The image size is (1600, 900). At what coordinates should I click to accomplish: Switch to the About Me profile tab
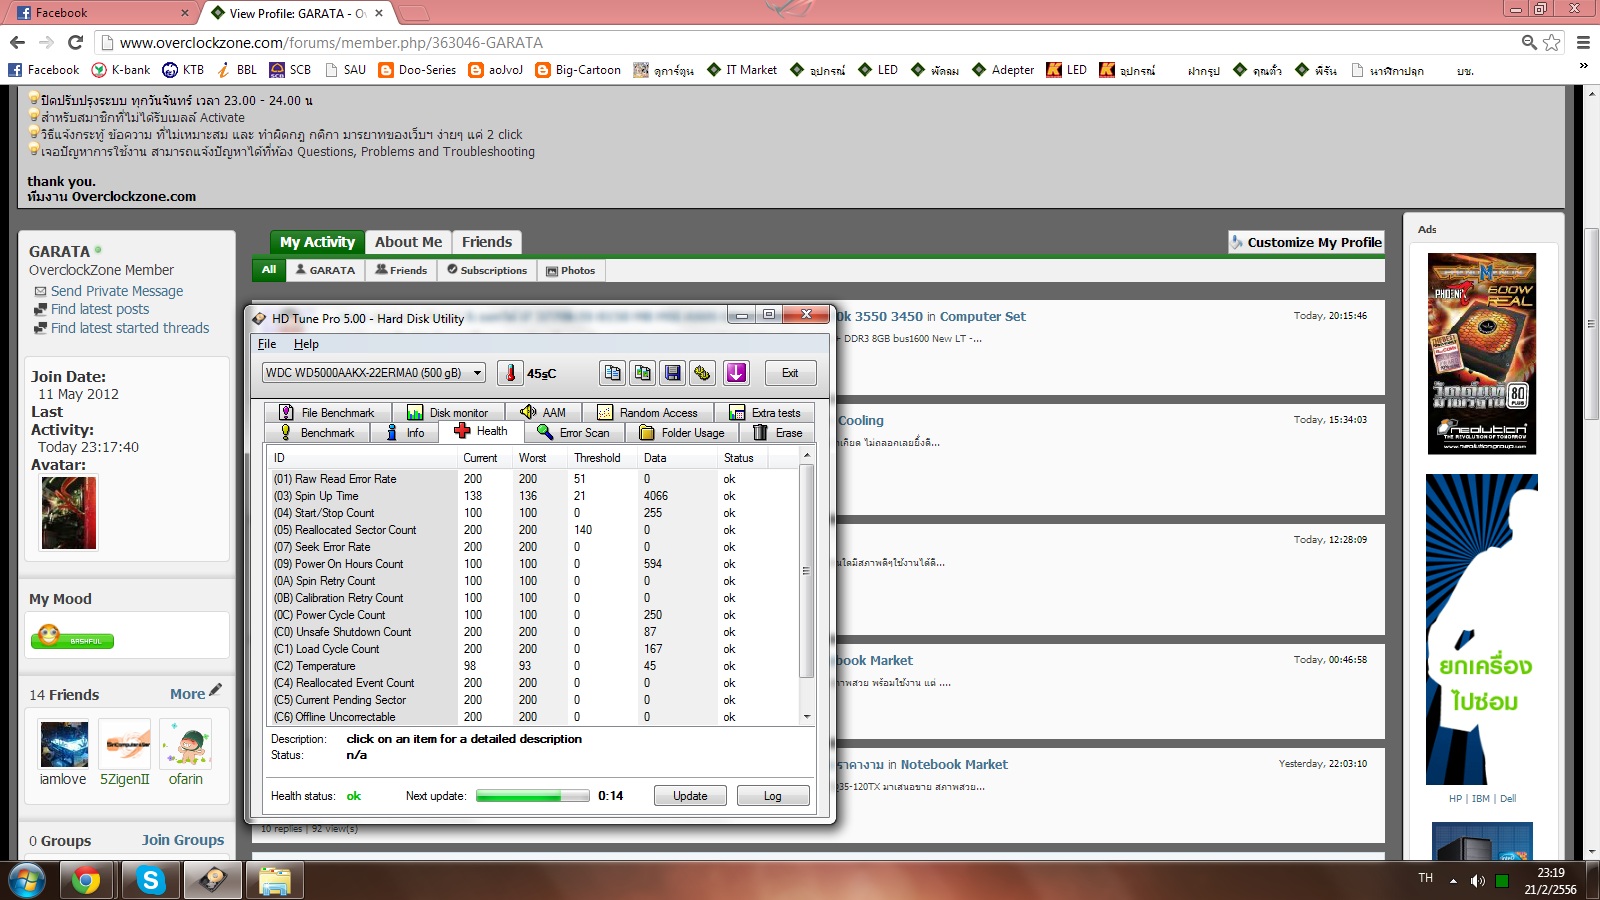pyautogui.click(x=408, y=242)
